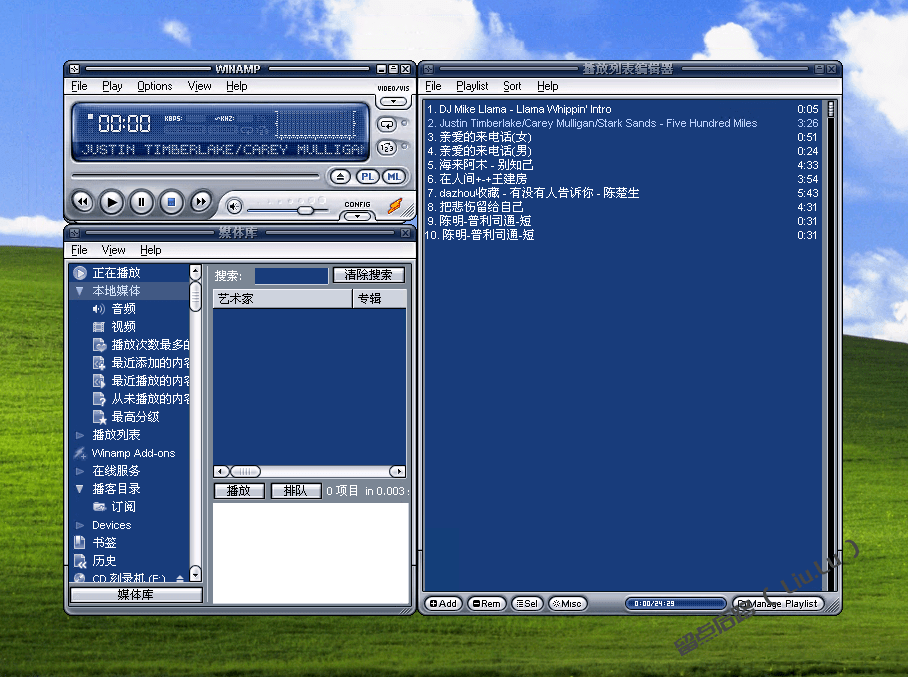Image resolution: width=908 pixels, height=677 pixels.
Task: Open the Winamp File menu
Action: (79, 86)
